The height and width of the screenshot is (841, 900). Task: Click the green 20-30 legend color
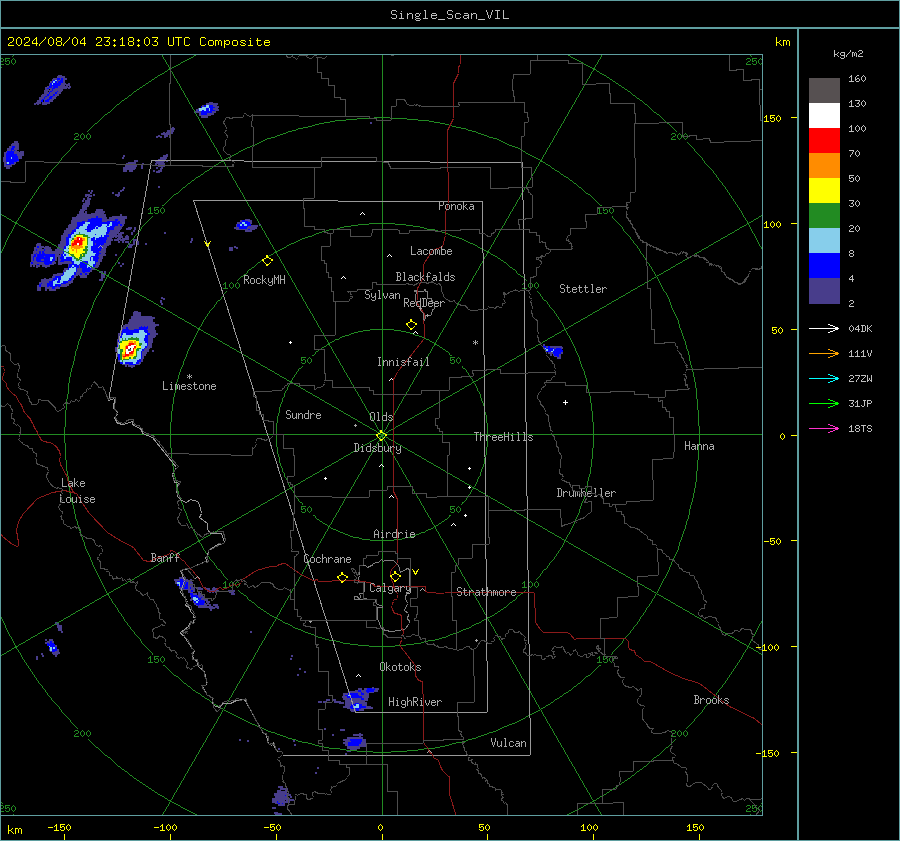(824, 216)
